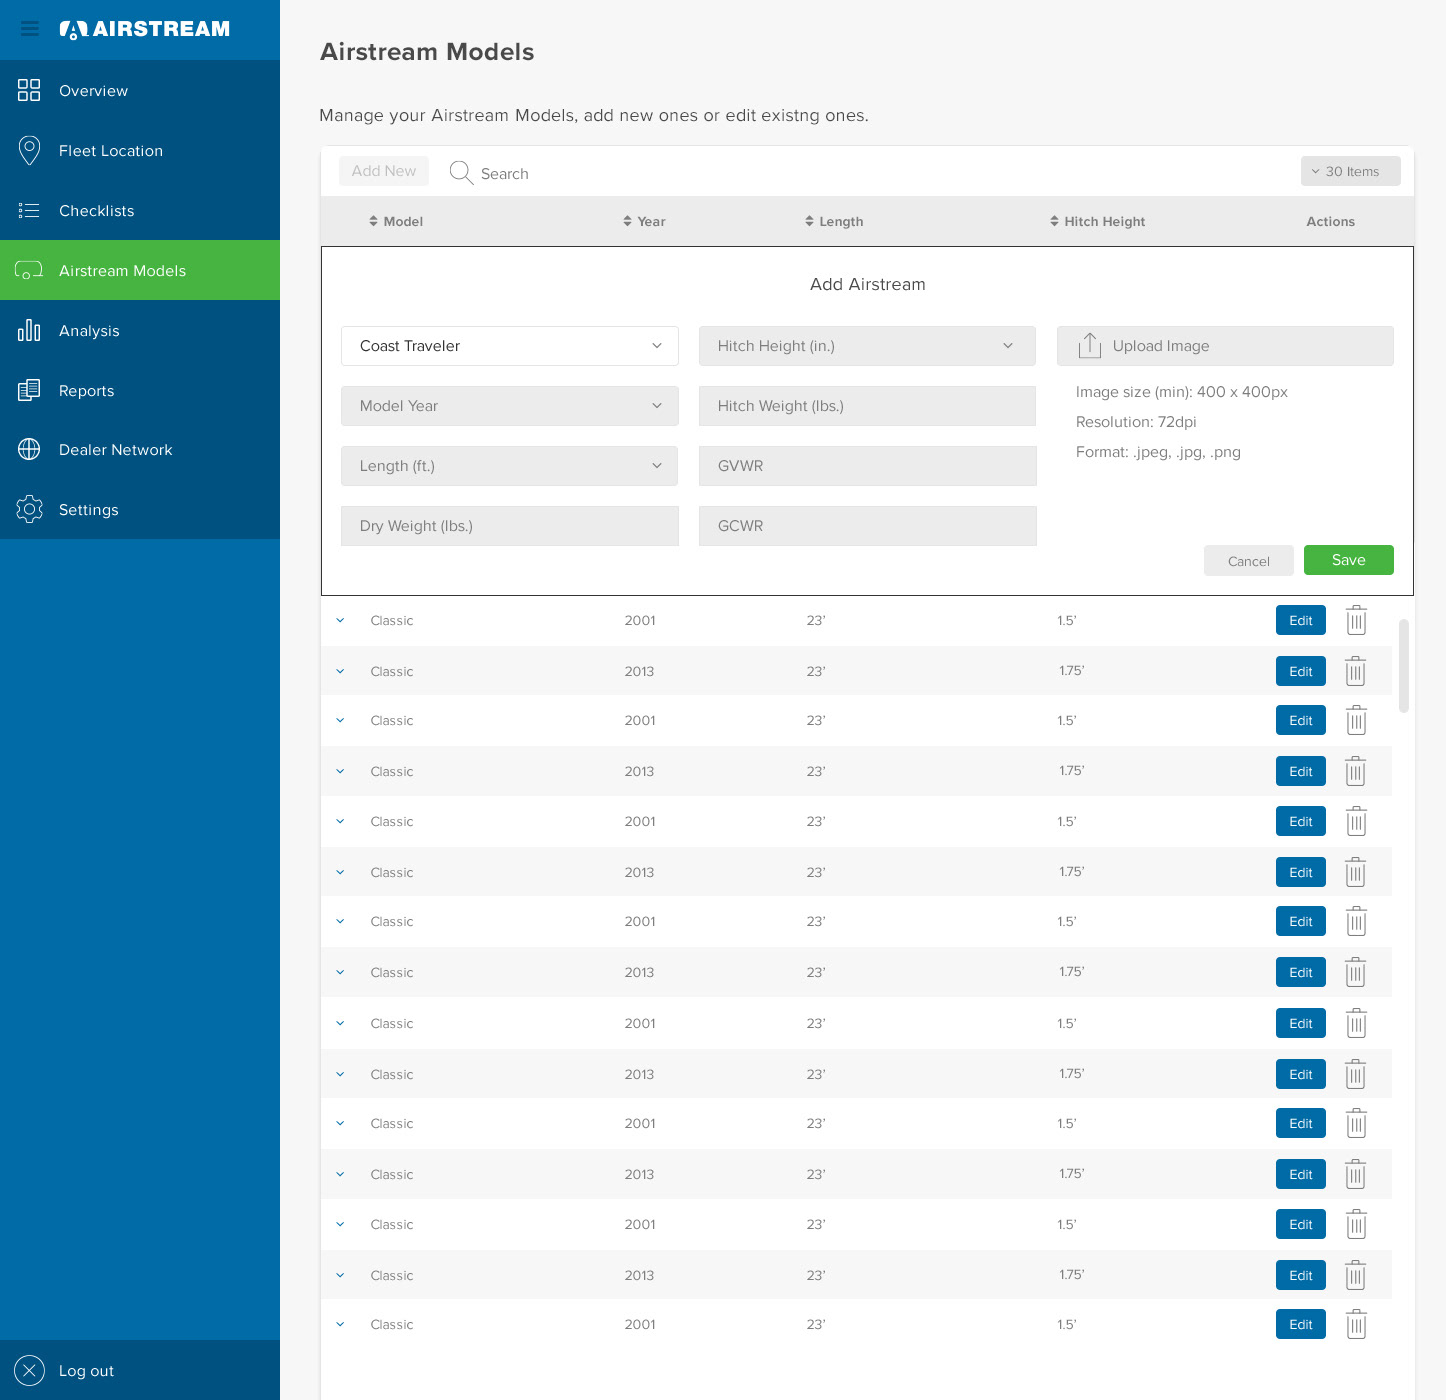Viewport: 1446px width, 1400px height.
Task: Open the Hitch Height (in.) dropdown
Action: pos(867,346)
